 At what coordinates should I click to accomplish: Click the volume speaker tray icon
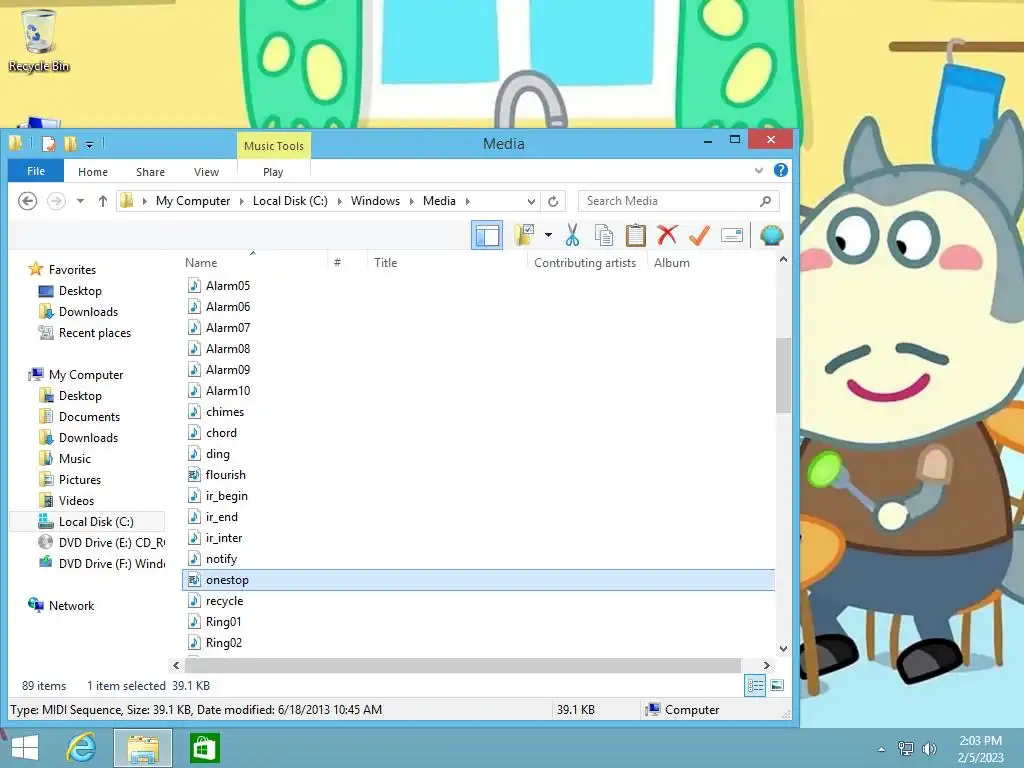pyautogui.click(x=929, y=749)
